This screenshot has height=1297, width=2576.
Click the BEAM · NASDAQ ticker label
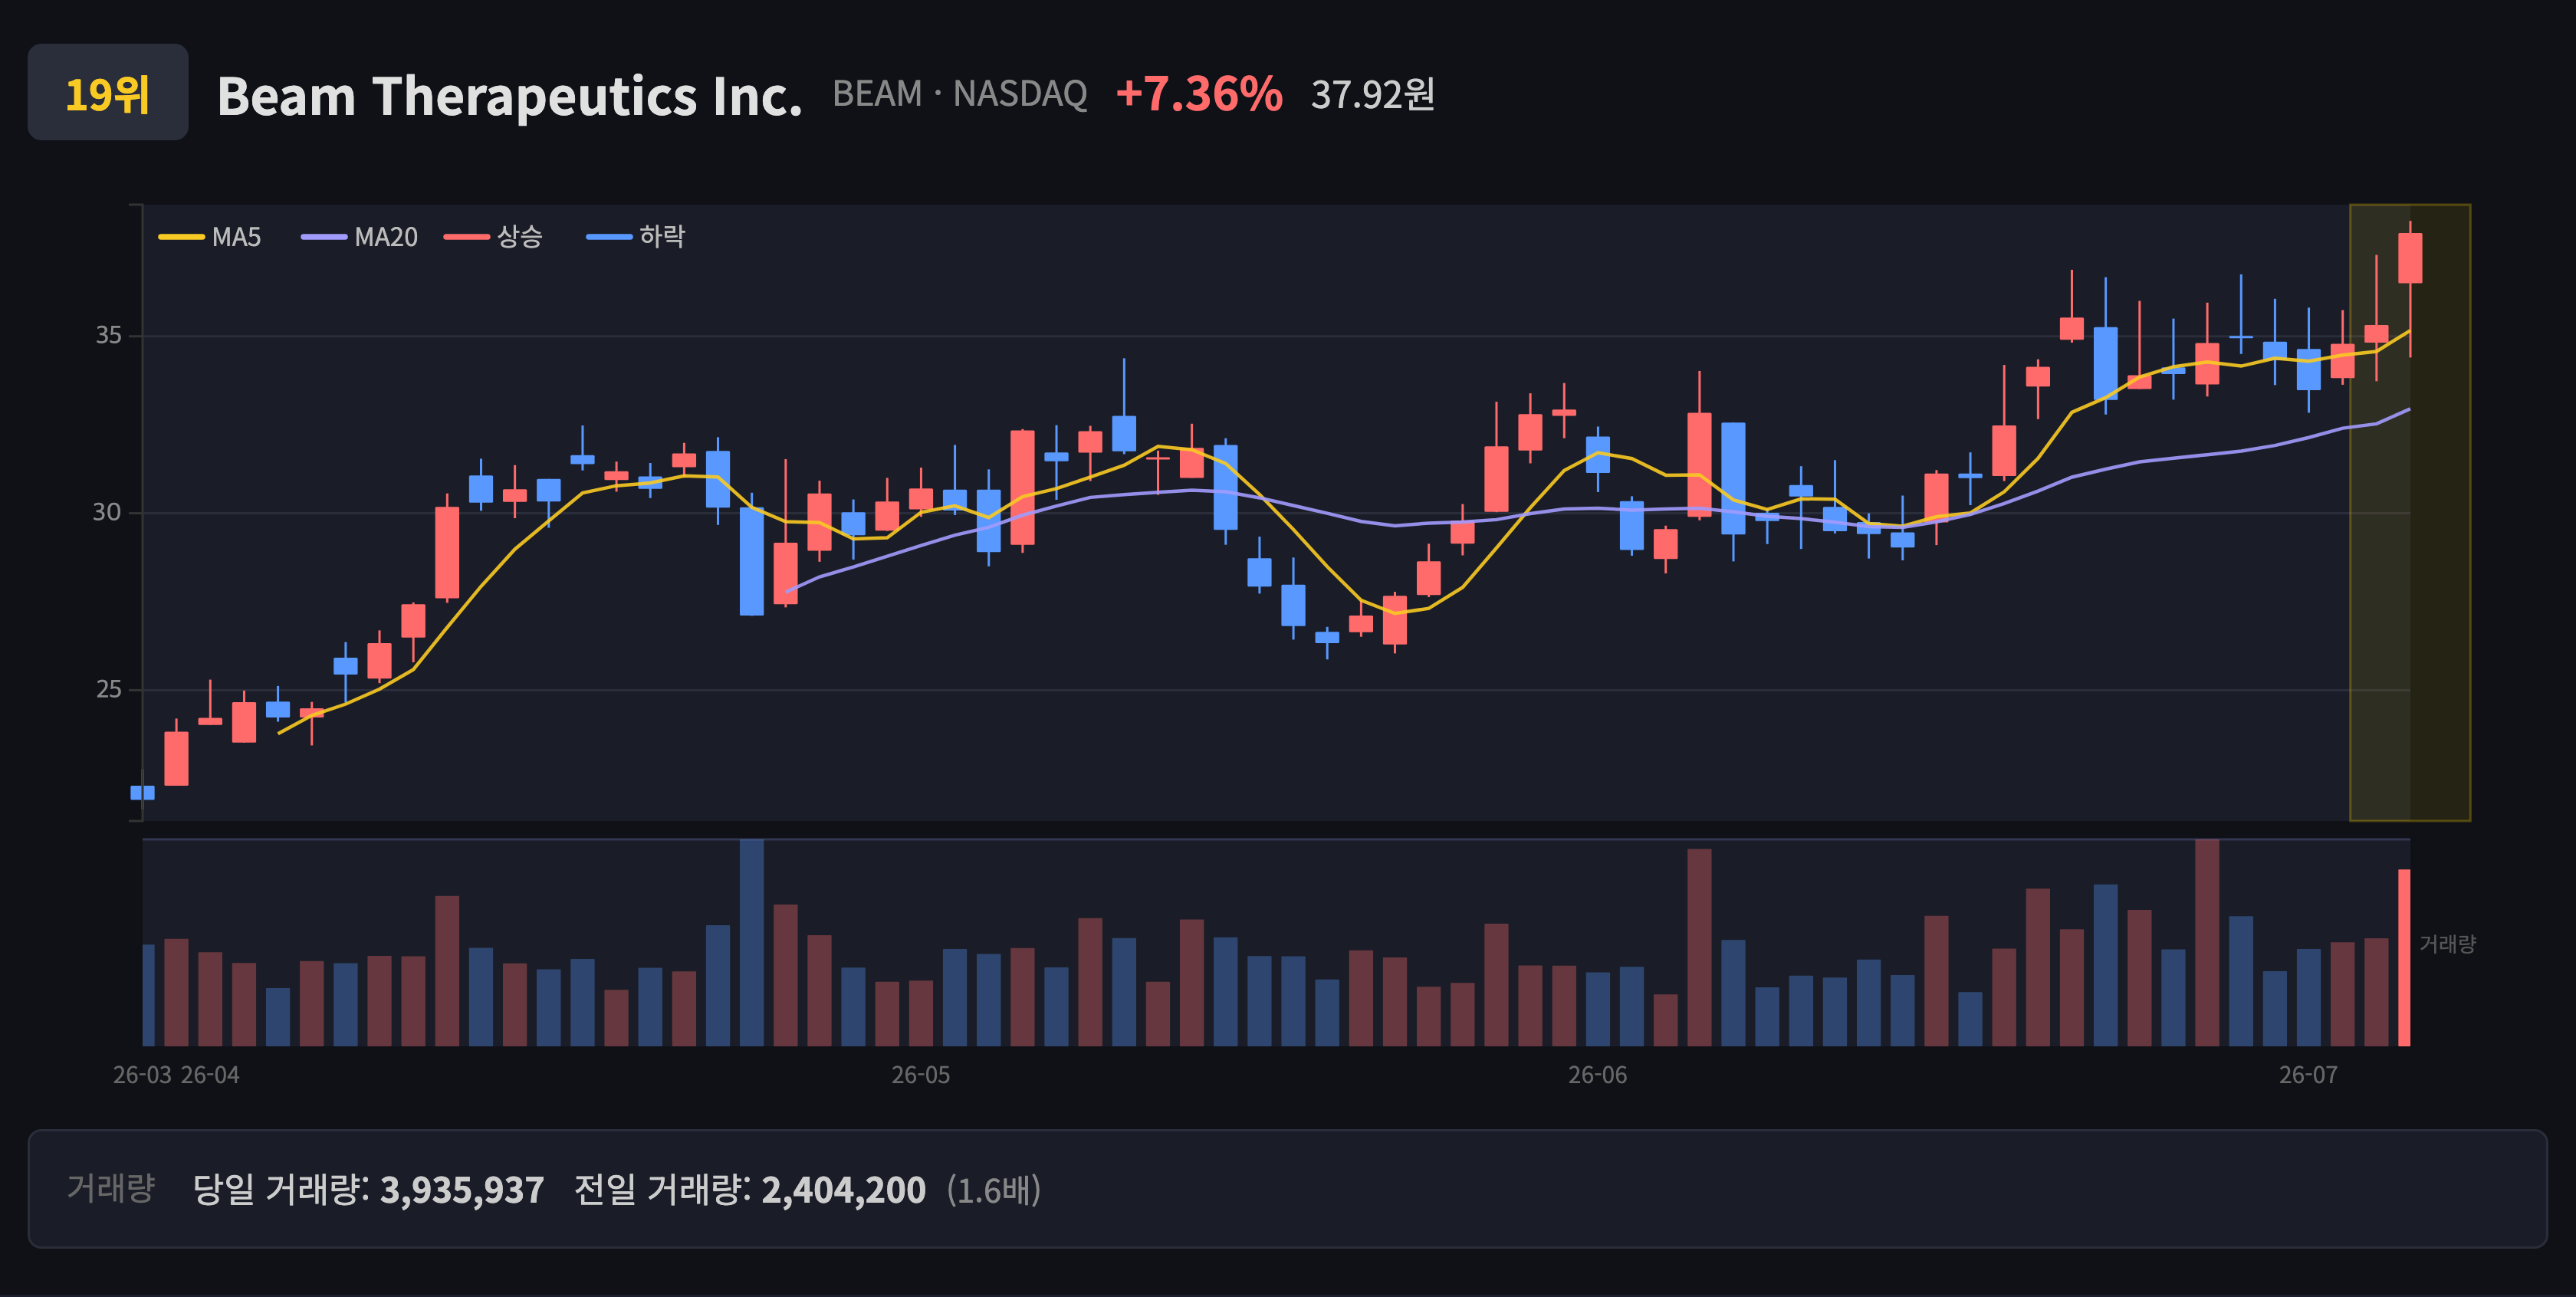(x=959, y=94)
